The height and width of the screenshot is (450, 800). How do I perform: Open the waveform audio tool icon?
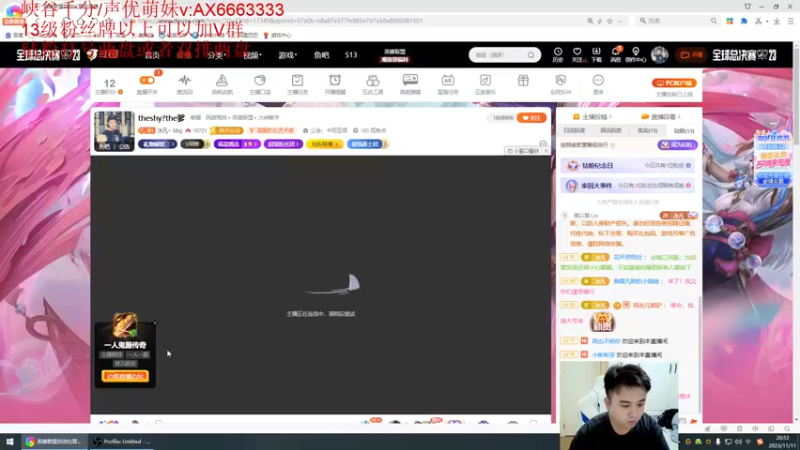(x=185, y=81)
